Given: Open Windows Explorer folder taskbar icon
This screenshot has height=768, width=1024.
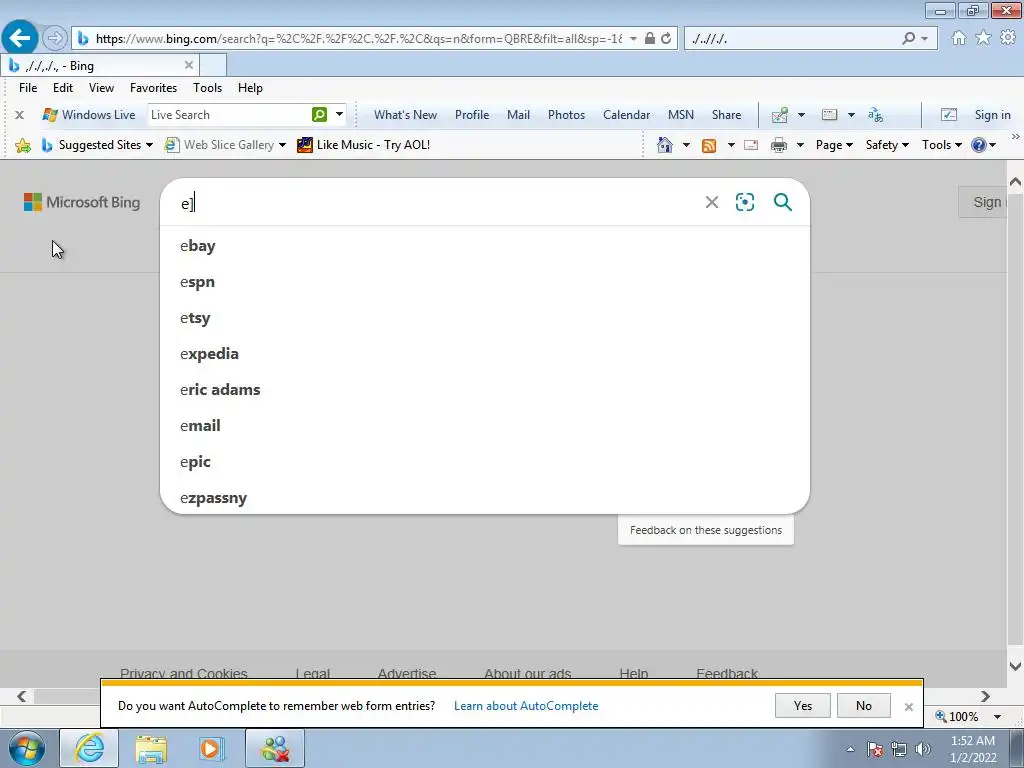Looking at the screenshot, I should (x=152, y=749).
